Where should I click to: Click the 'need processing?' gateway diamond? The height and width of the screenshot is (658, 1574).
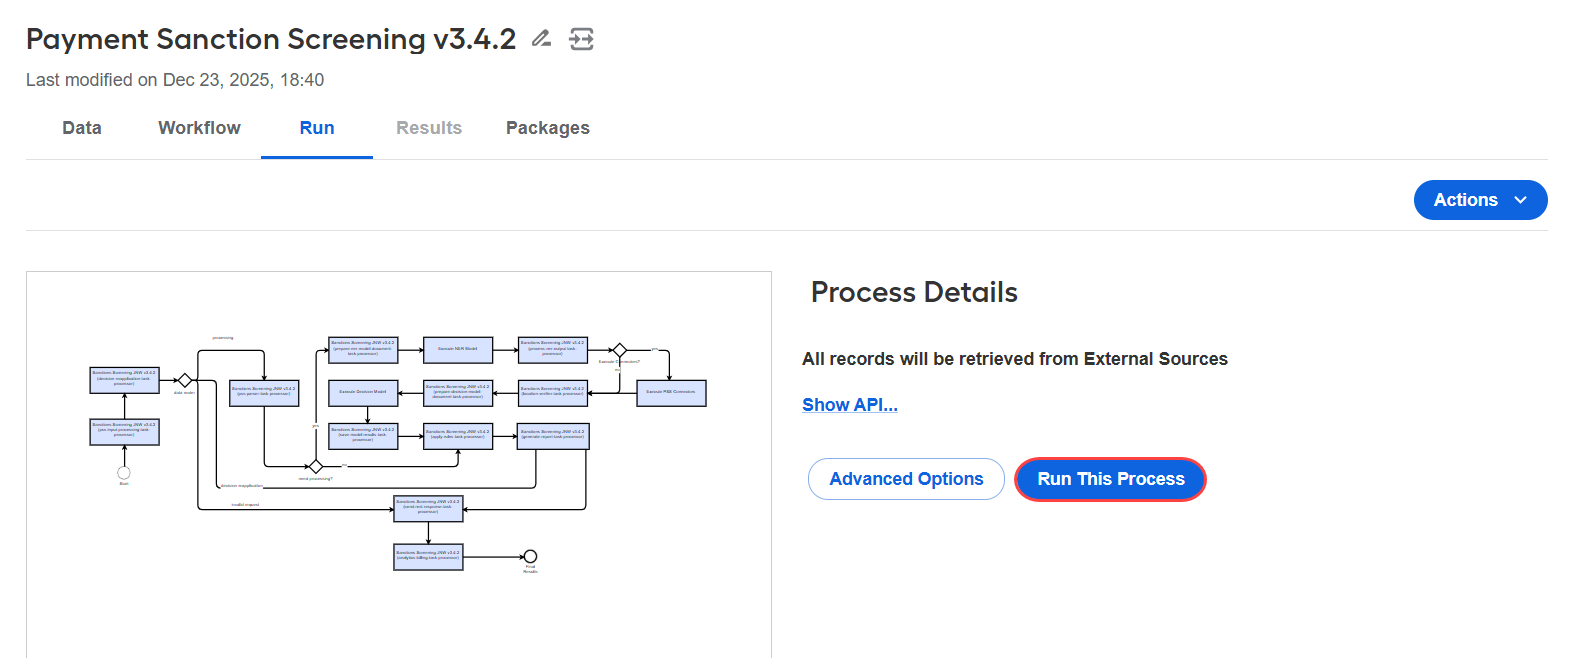(316, 467)
